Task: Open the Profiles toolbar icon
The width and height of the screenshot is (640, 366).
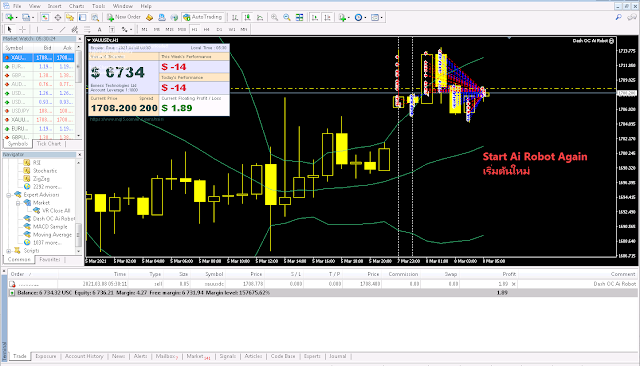Action: (x=26, y=17)
